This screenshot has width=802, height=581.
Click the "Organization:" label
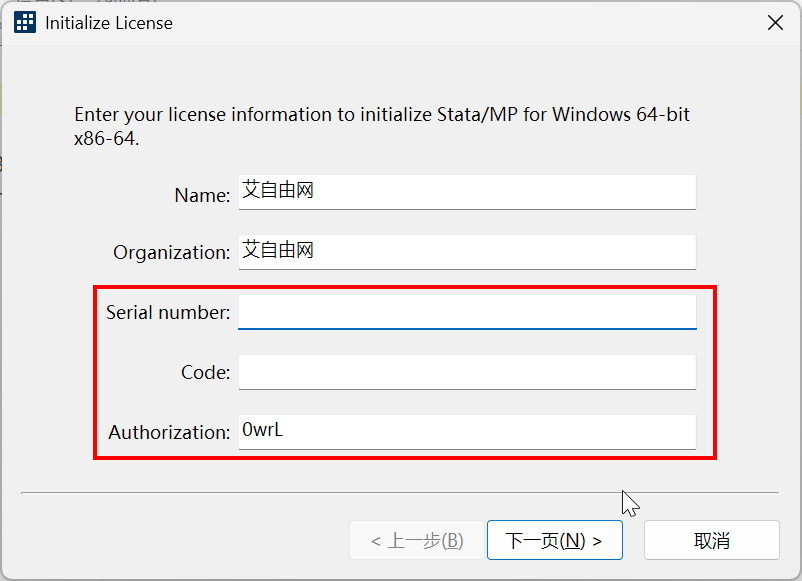pos(171,253)
